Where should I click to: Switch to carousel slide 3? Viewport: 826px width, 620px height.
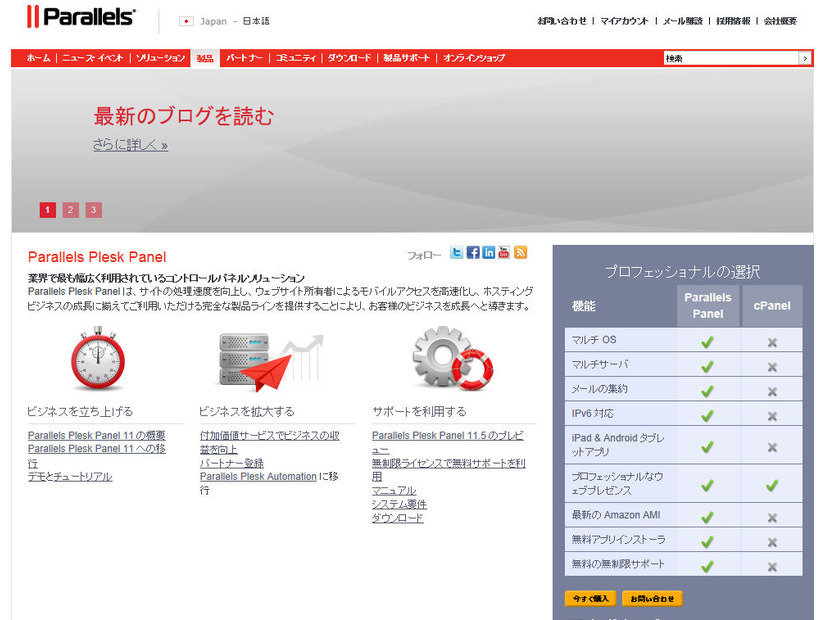click(x=92, y=209)
